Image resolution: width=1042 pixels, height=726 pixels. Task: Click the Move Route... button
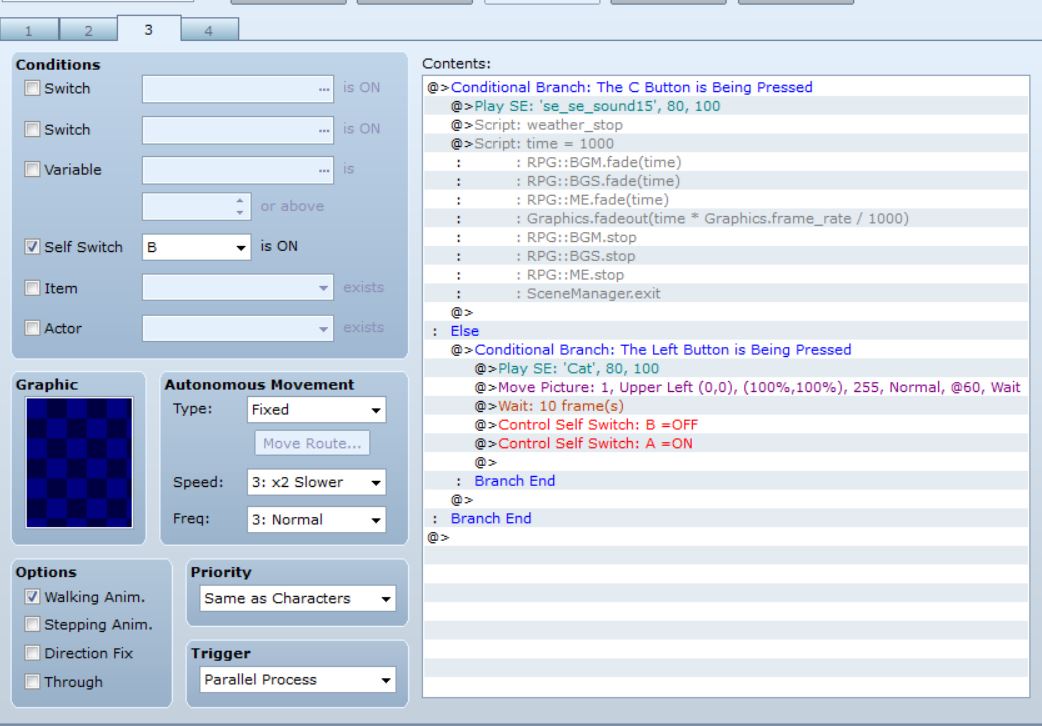coord(312,443)
